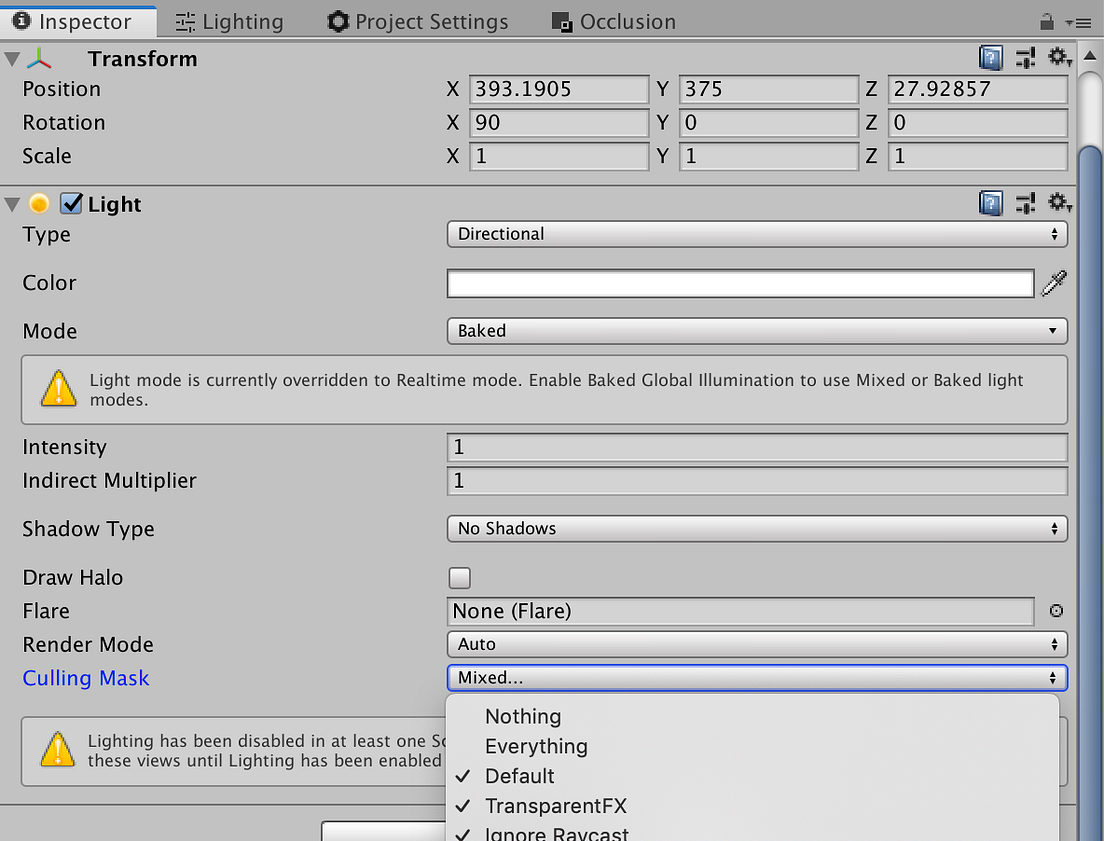Viewport: 1104px width, 841px height.
Task: Click the Inspector lock icon
Action: tap(1046, 20)
